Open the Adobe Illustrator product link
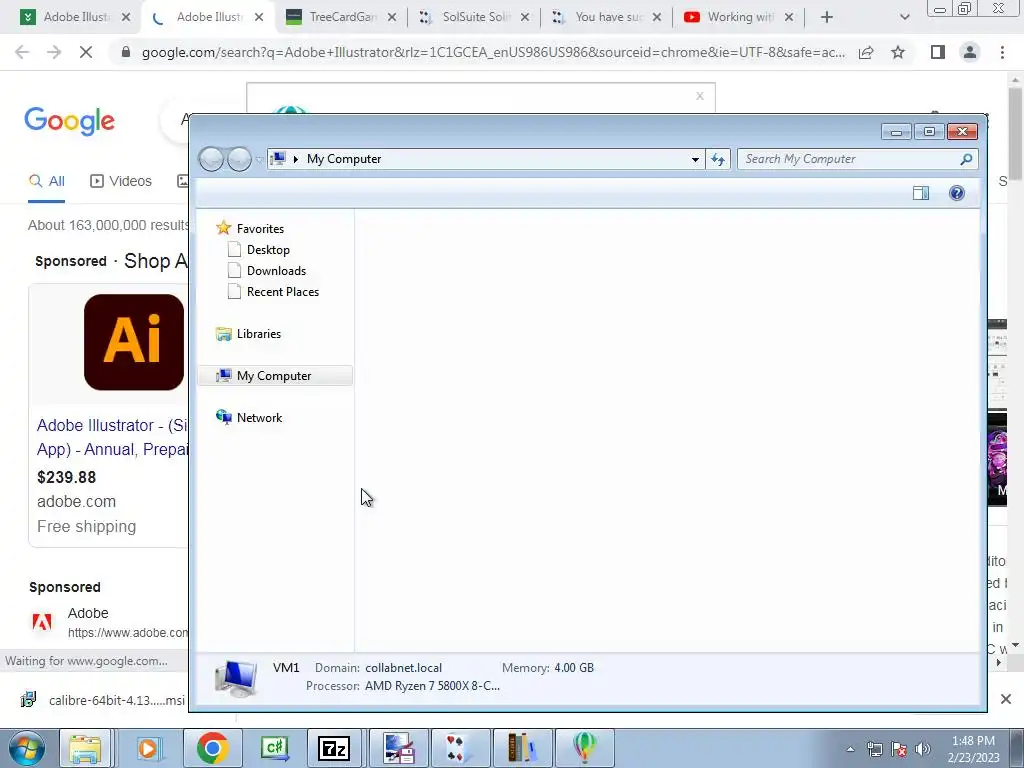Screen dimensions: 1024x768 (112, 437)
